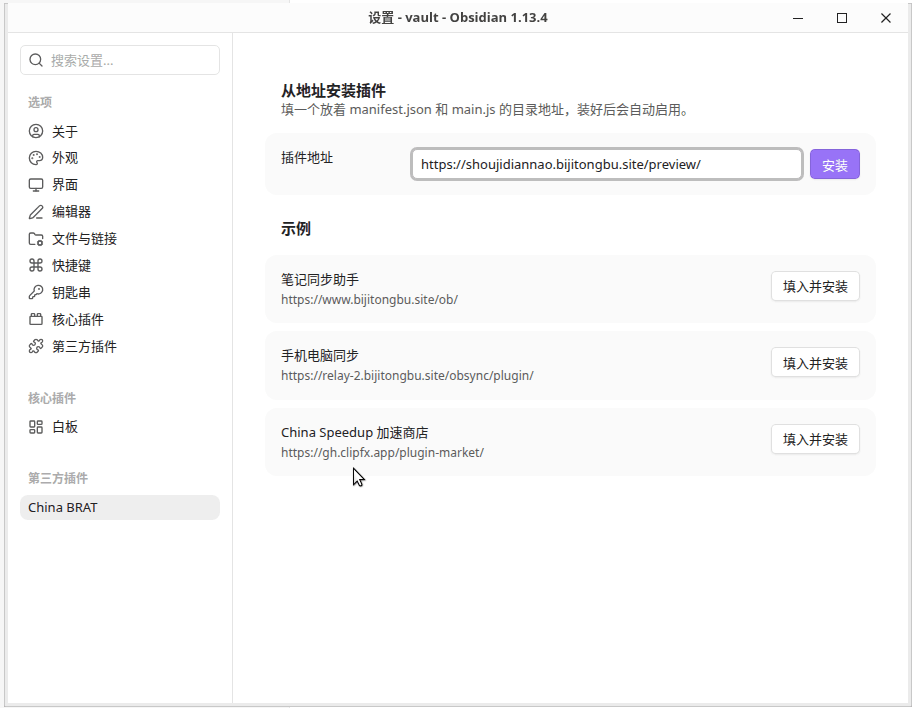Click the gray 核心插件 group header

(52, 399)
